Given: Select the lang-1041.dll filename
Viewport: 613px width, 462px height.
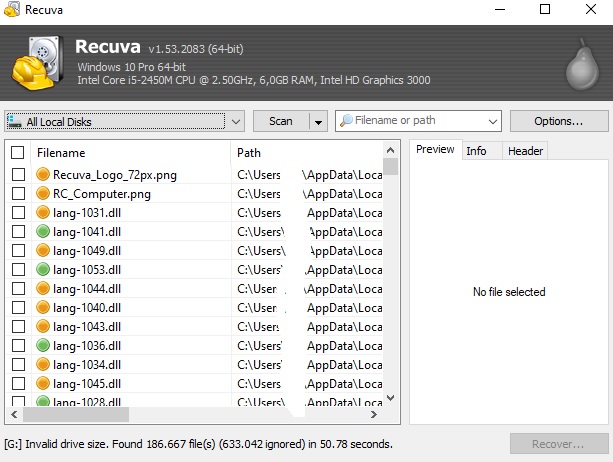Looking at the screenshot, I should click(x=87, y=232).
